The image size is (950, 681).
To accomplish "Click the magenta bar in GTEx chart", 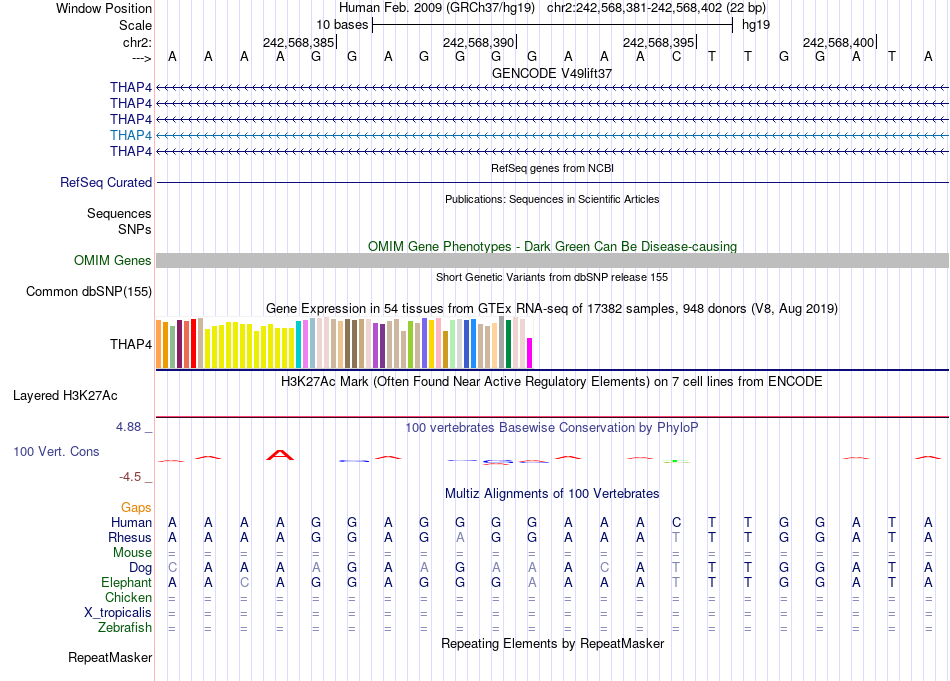I will pyautogui.click(x=530, y=353).
